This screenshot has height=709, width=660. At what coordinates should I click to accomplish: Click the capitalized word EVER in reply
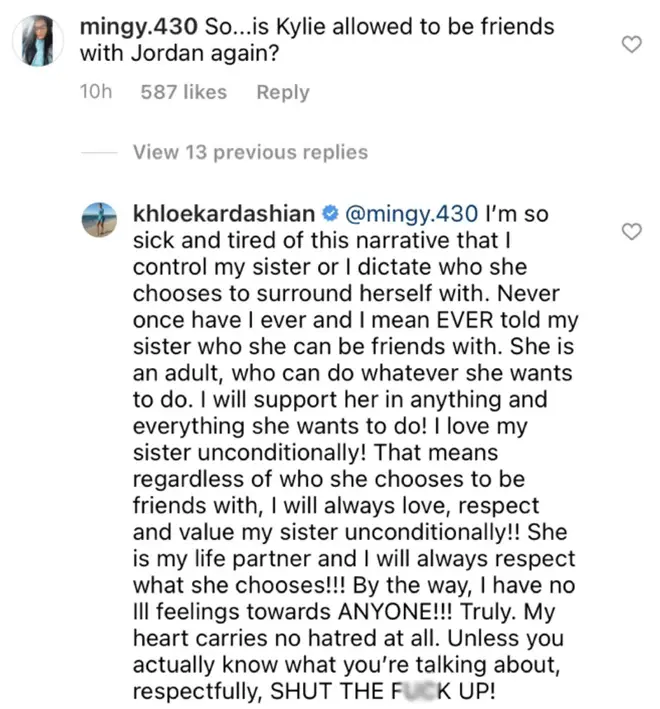coord(465,320)
